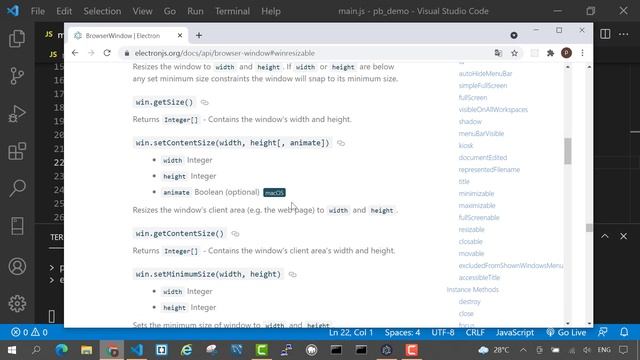This screenshot has width=640, height=360.
Task: Click the Ln 22, Col 1 status entry
Action: point(351,332)
